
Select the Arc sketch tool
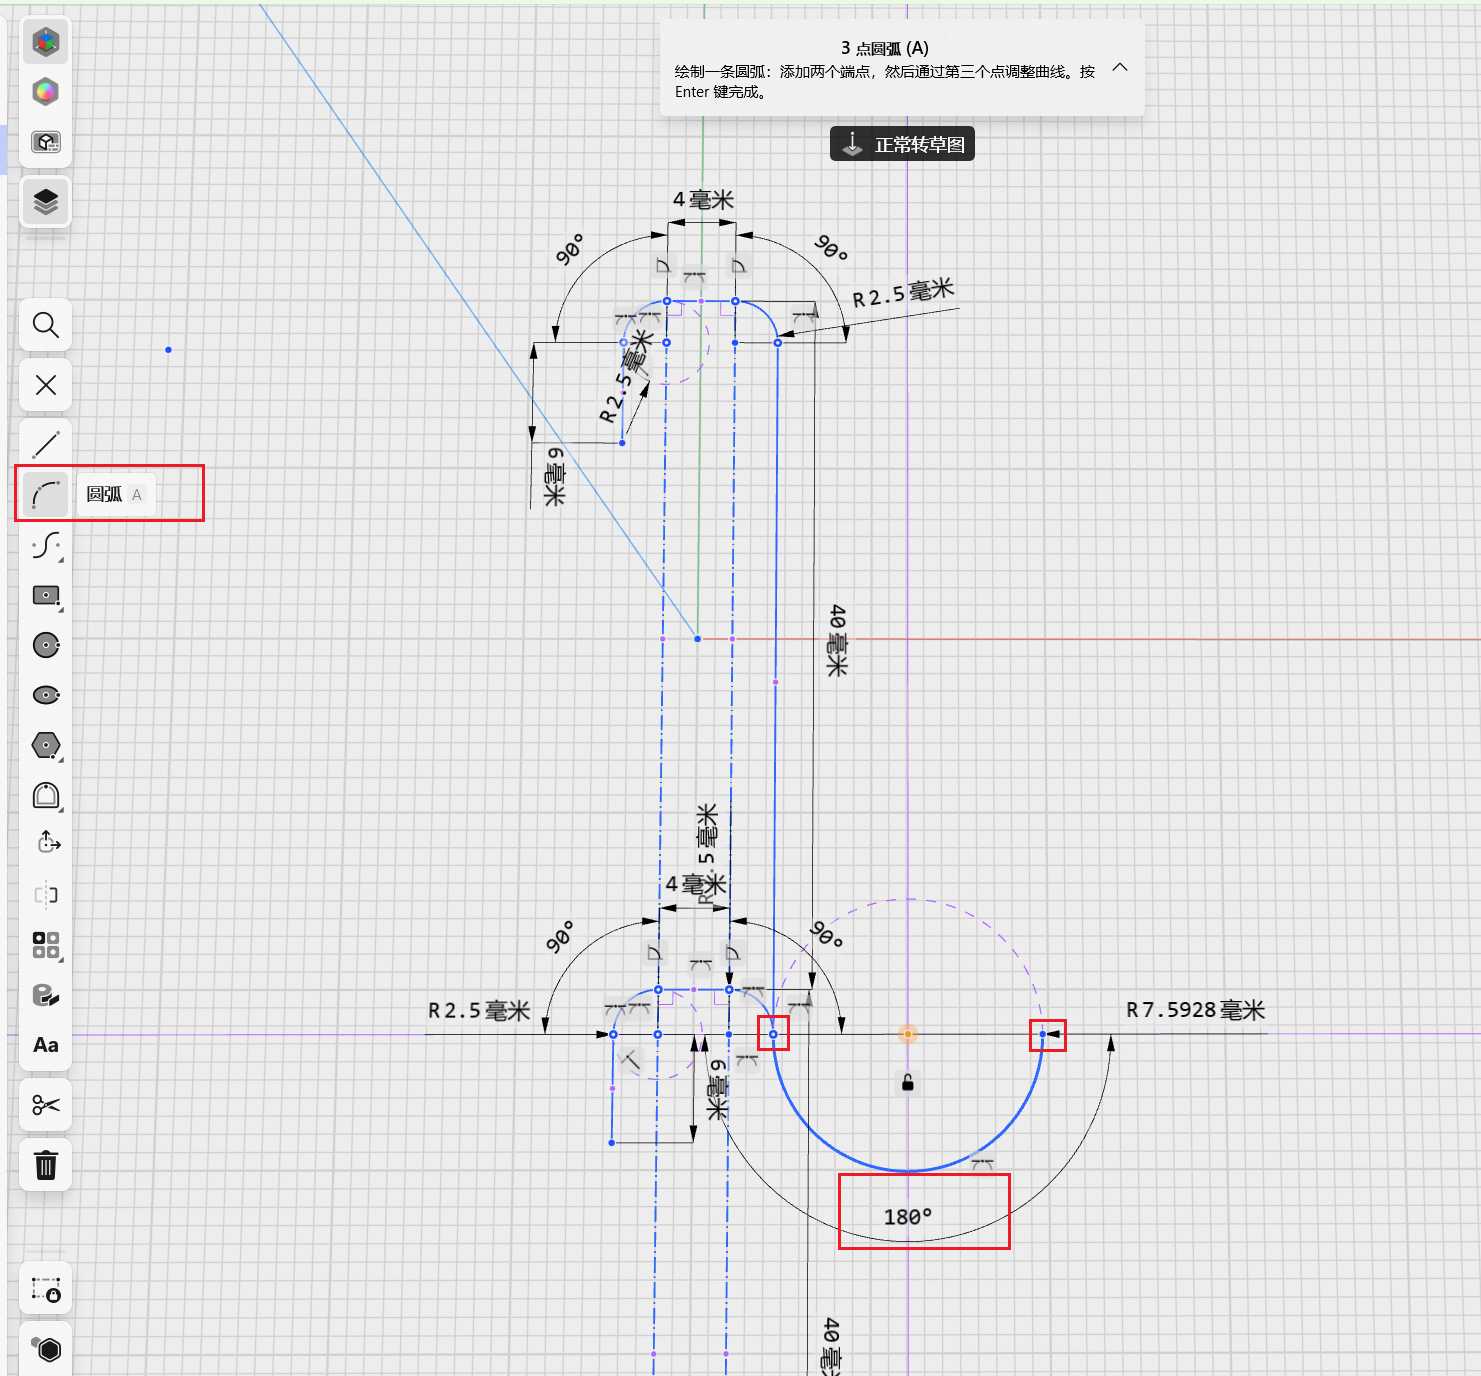46,495
